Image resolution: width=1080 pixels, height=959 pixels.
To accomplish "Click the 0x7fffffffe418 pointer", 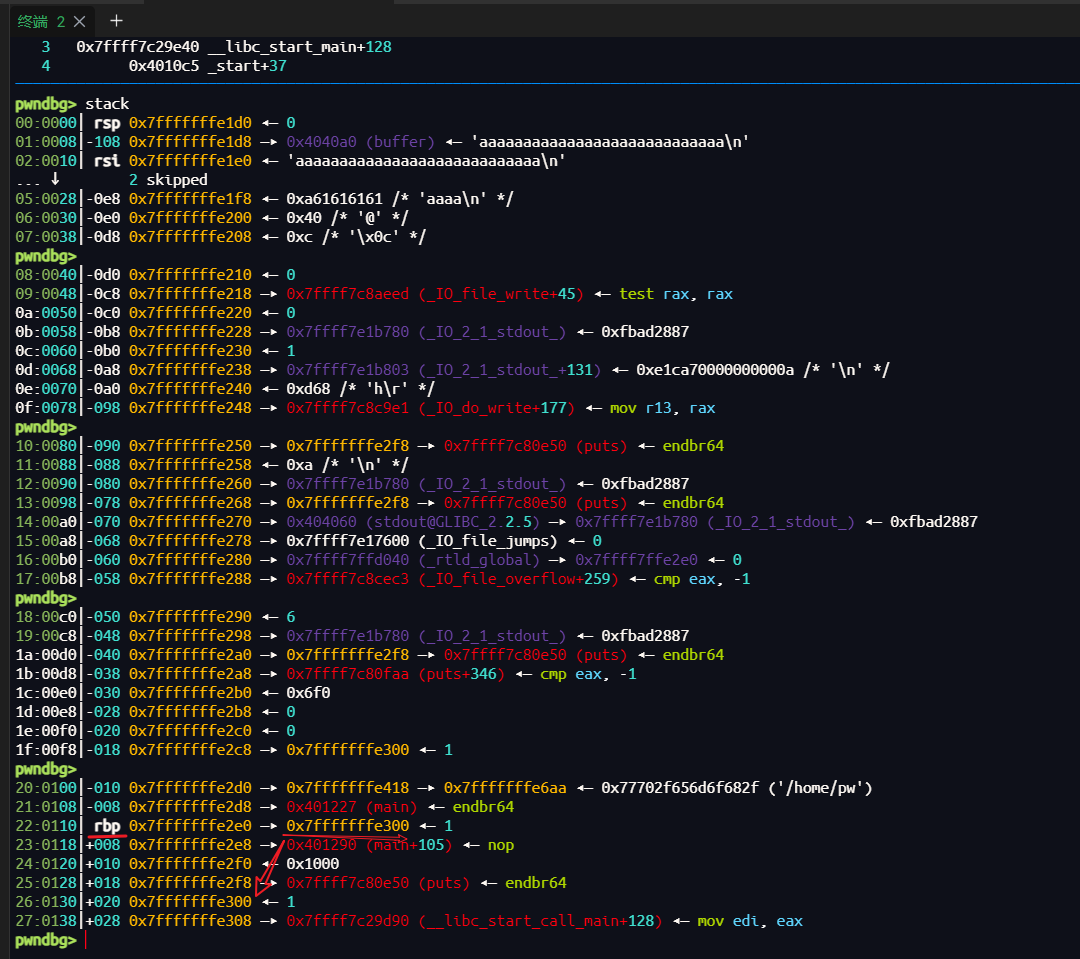I will pyautogui.click(x=348, y=788).
